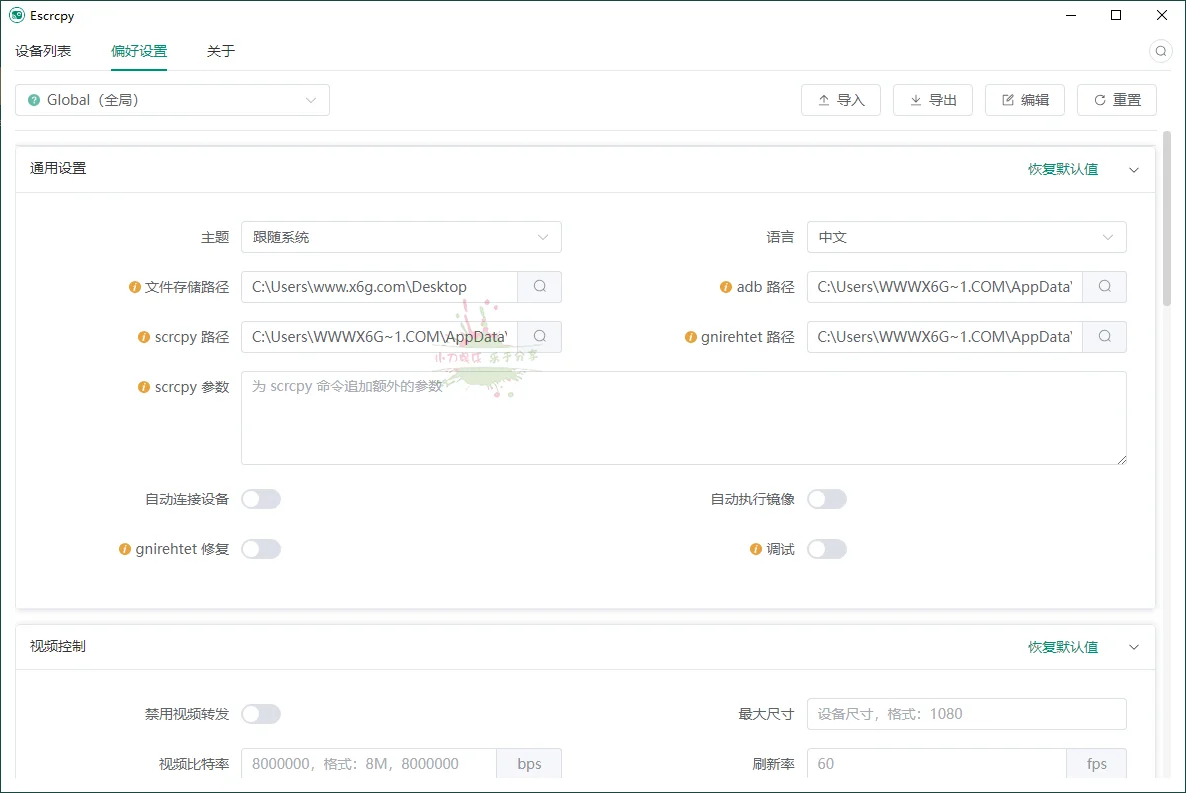Switch to the 设备列表 tab
The width and height of the screenshot is (1186, 793).
(42, 50)
